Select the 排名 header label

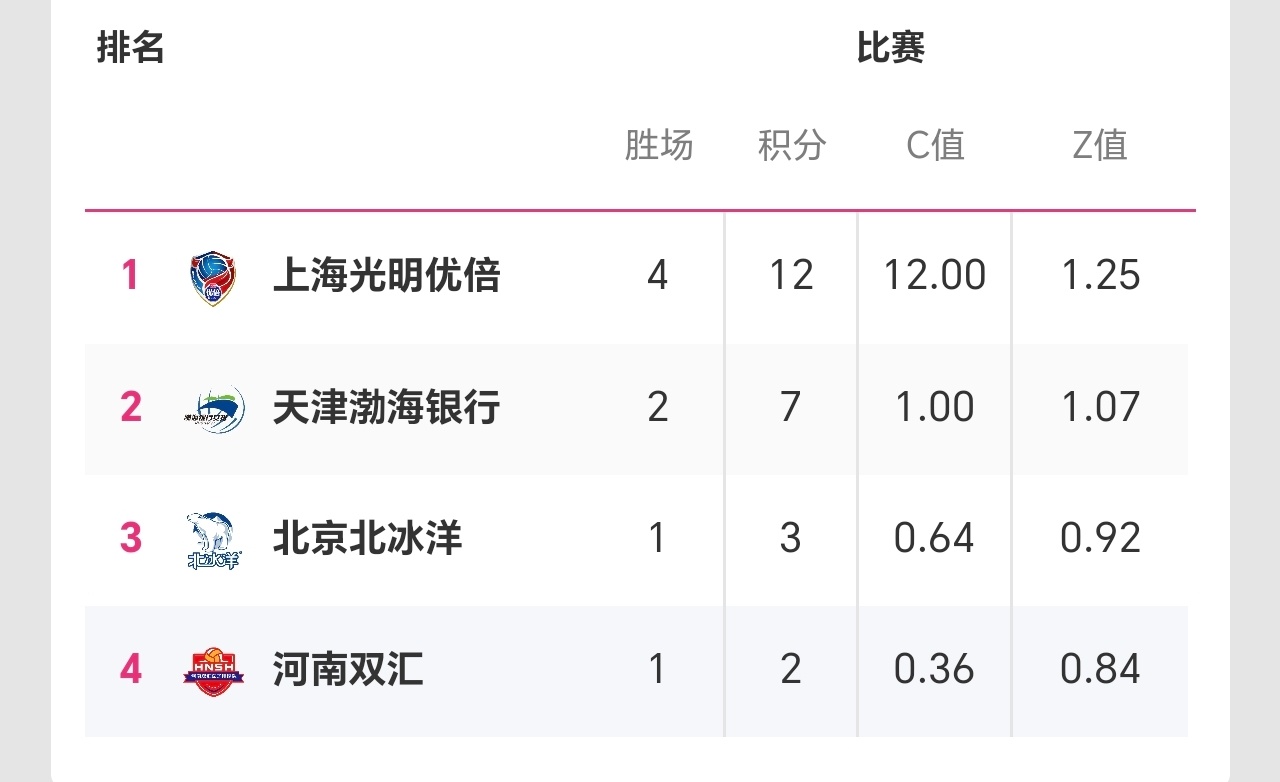click(131, 48)
